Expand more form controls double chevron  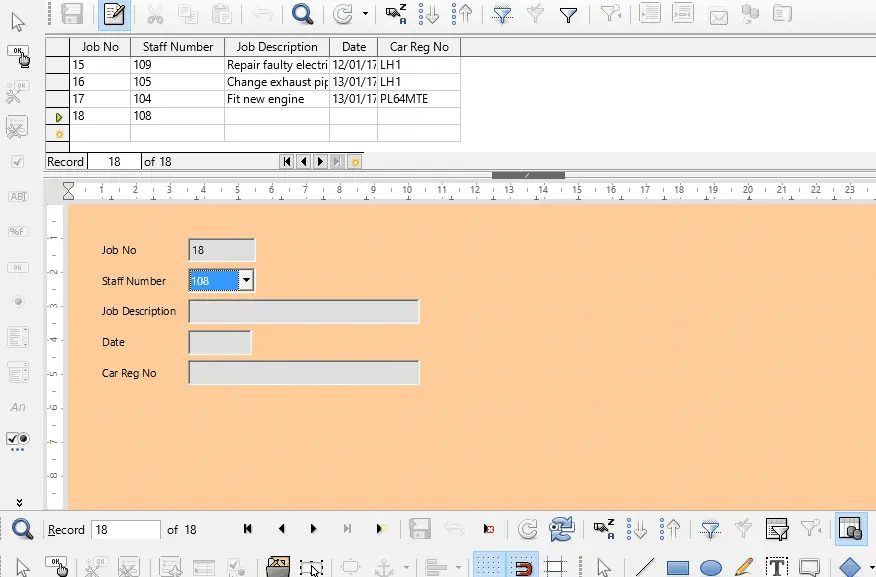[x=19, y=503]
